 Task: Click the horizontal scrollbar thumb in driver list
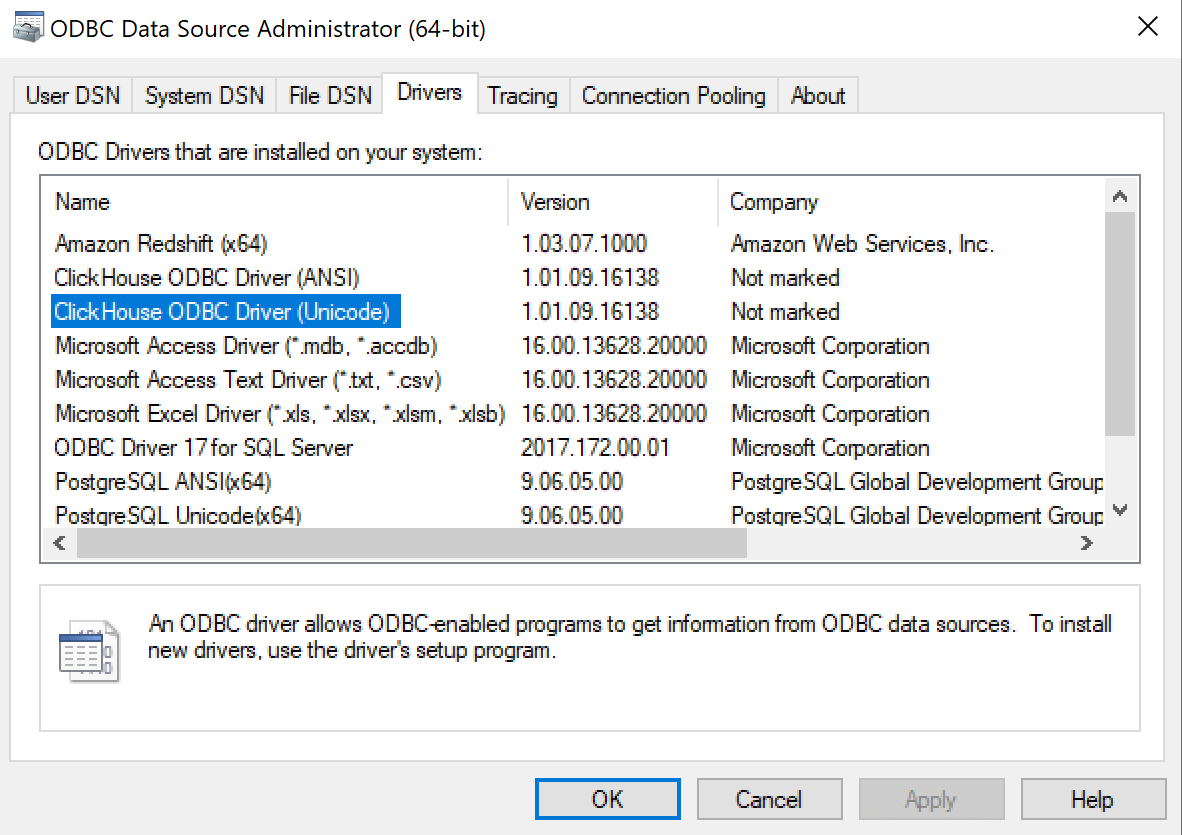(x=412, y=543)
